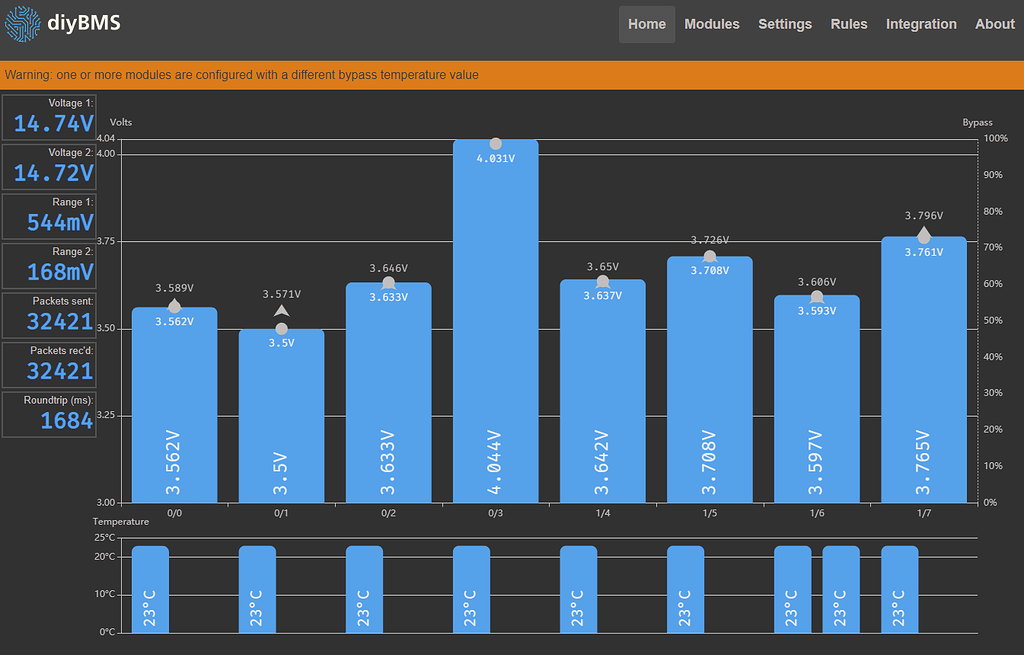Open the Settings page
This screenshot has height=655, width=1024.
pos(784,24)
